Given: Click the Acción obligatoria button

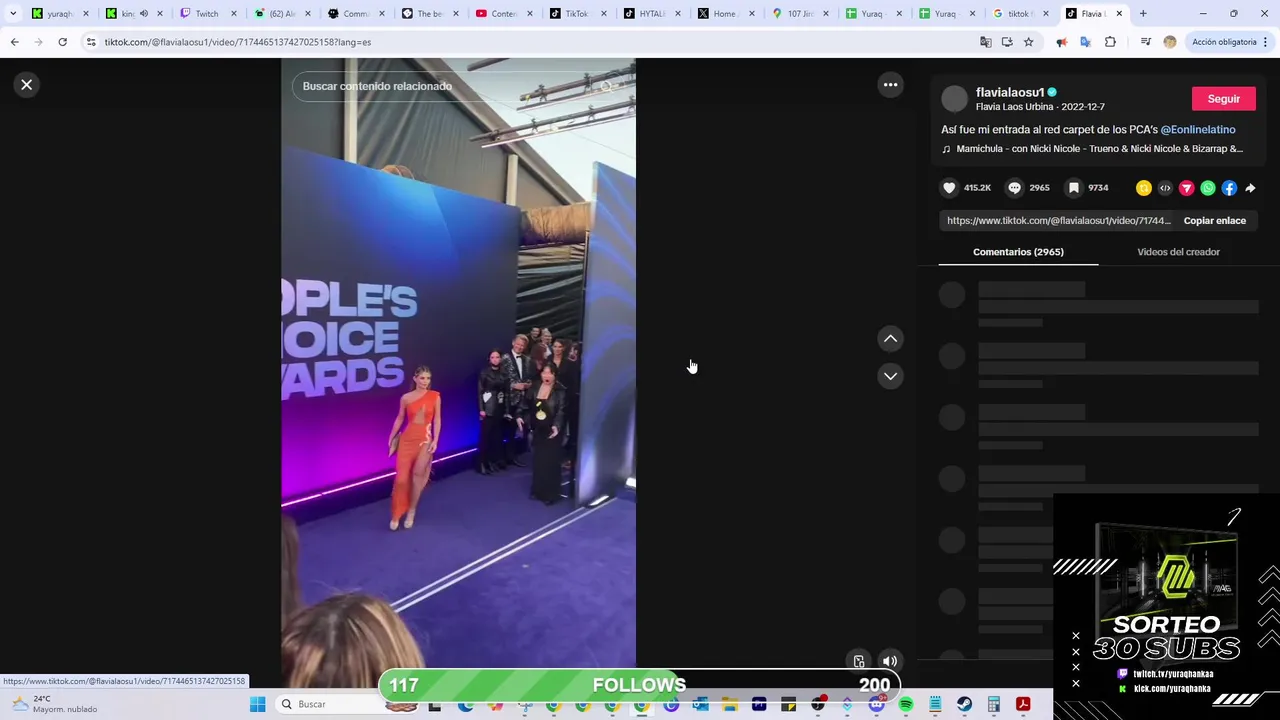Looking at the screenshot, I should coord(1230,42).
